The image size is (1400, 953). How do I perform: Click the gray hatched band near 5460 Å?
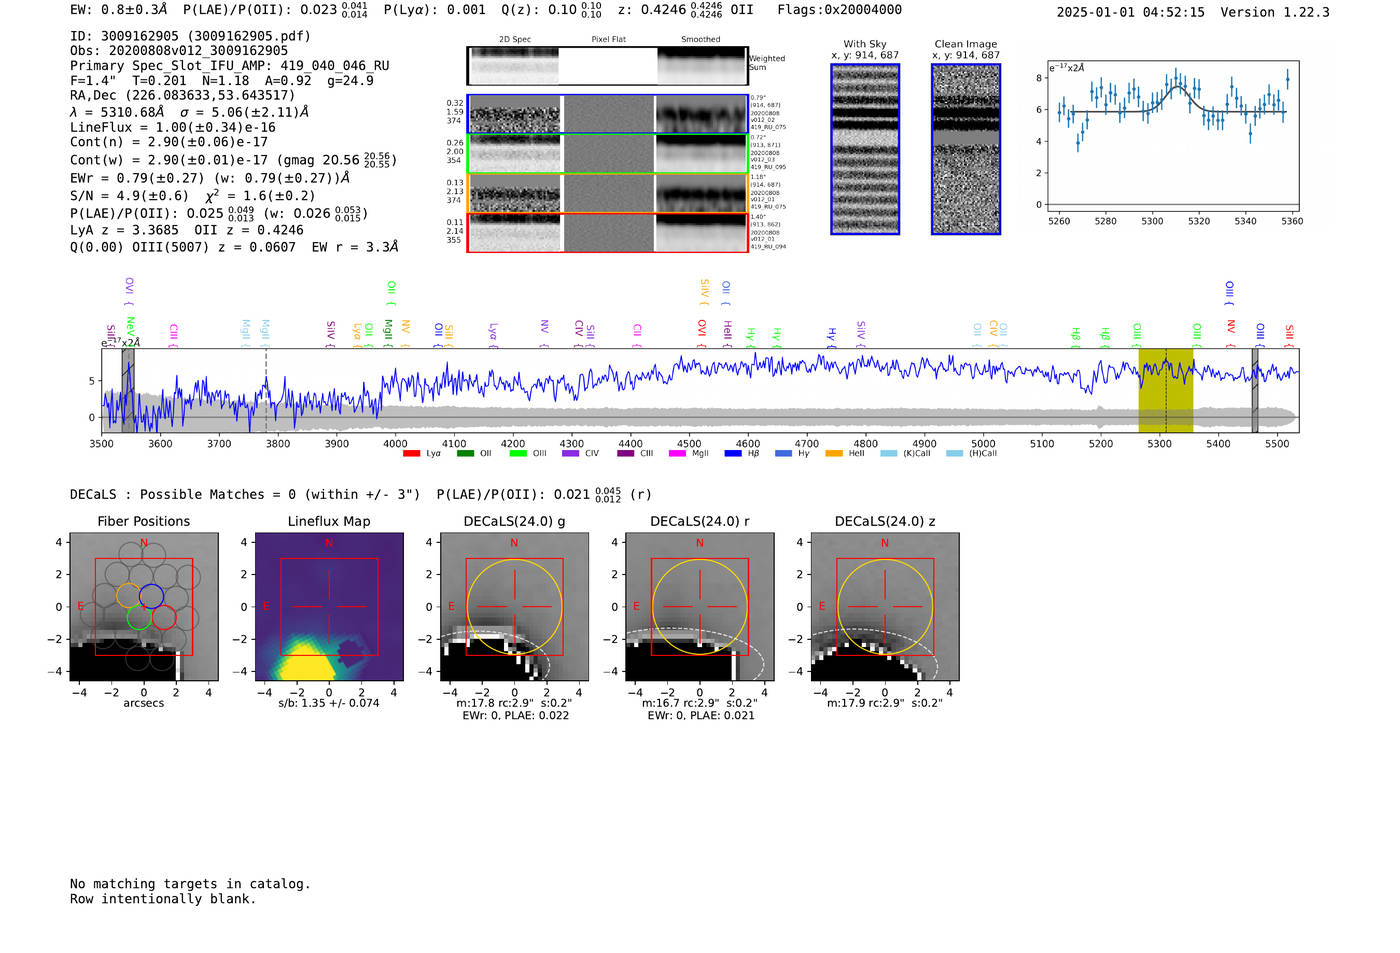point(1255,390)
